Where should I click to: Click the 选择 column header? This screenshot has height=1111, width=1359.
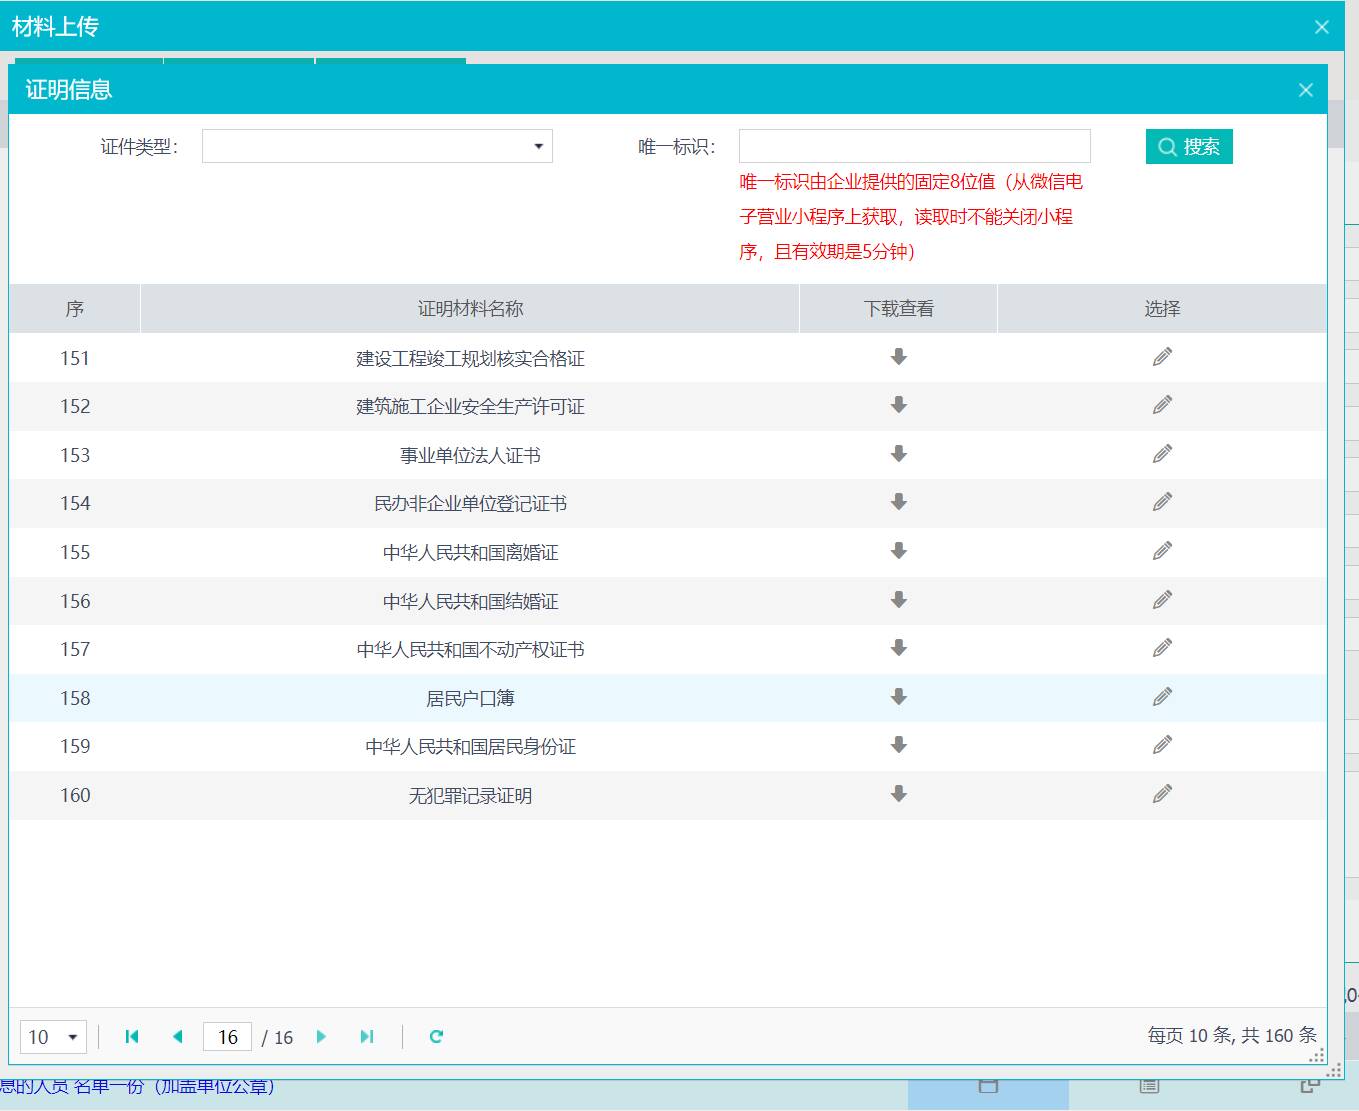tap(1162, 309)
